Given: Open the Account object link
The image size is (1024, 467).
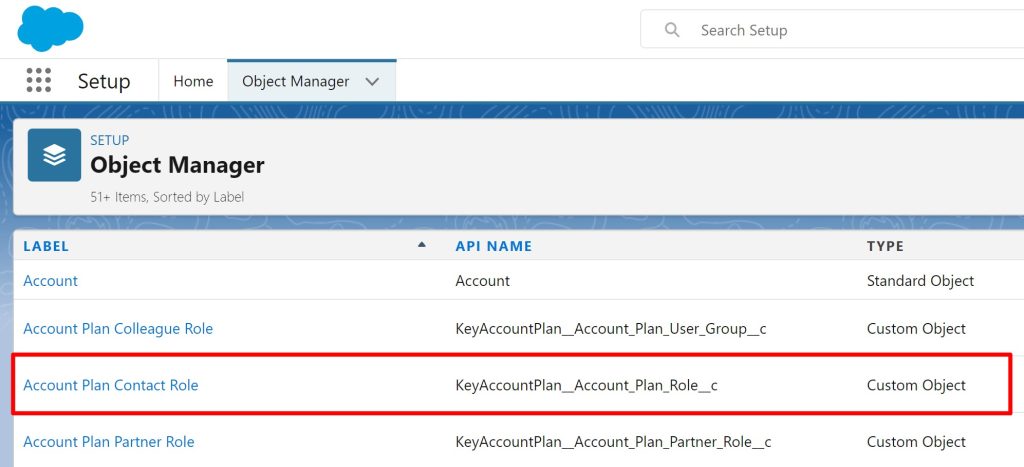Looking at the screenshot, I should coord(50,281).
